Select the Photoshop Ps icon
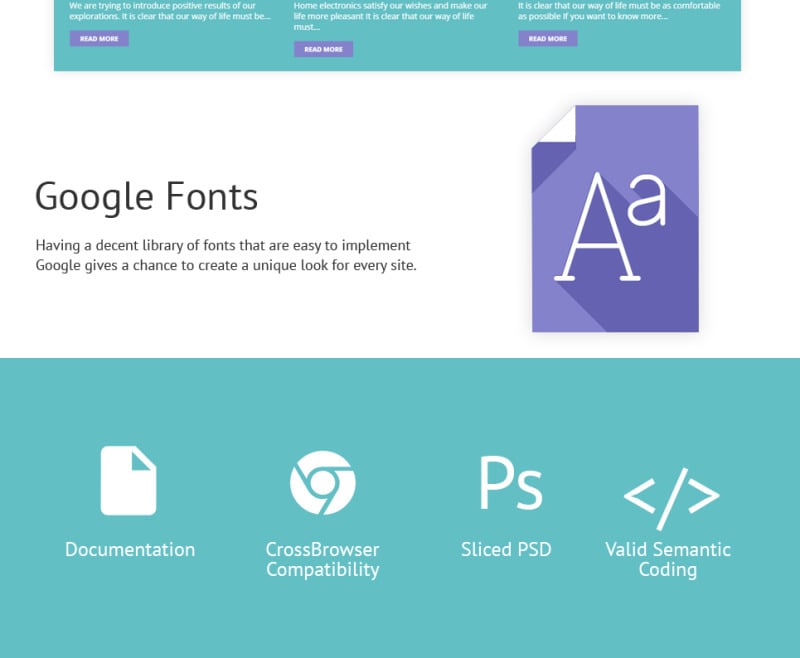Screen dimensions: 800x658 point(510,483)
